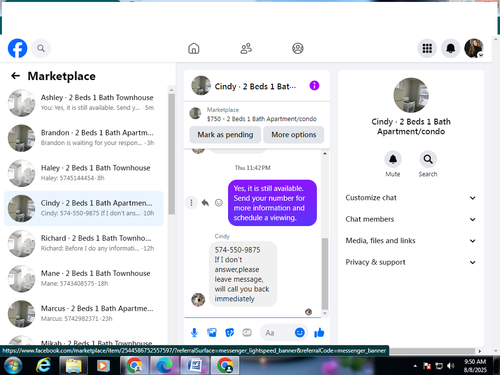Image resolution: width=500 pixels, height=375 pixels.
Task: Expand Media, files and links section
Action: coord(411,241)
